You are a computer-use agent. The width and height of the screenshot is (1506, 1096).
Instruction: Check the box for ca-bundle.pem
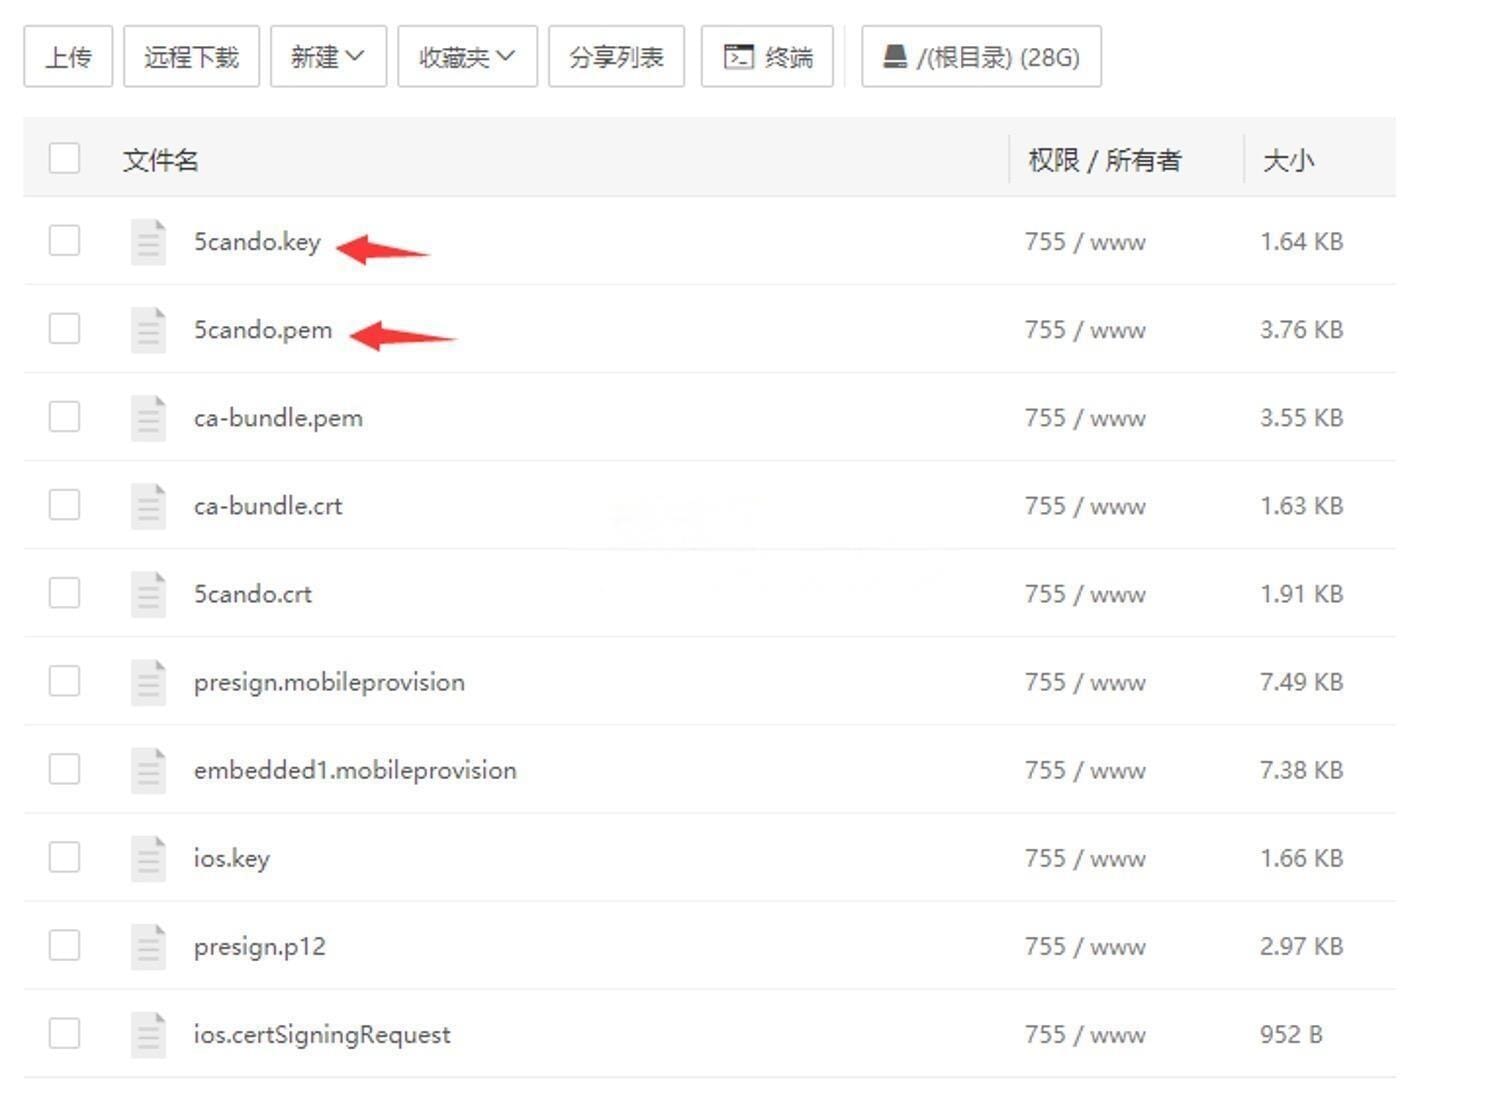tap(64, 416)
